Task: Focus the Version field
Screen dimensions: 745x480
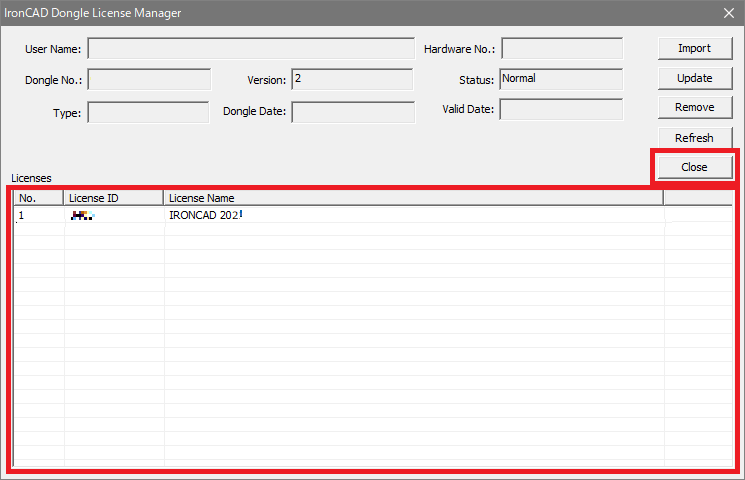Action: [x=352, y=80]
